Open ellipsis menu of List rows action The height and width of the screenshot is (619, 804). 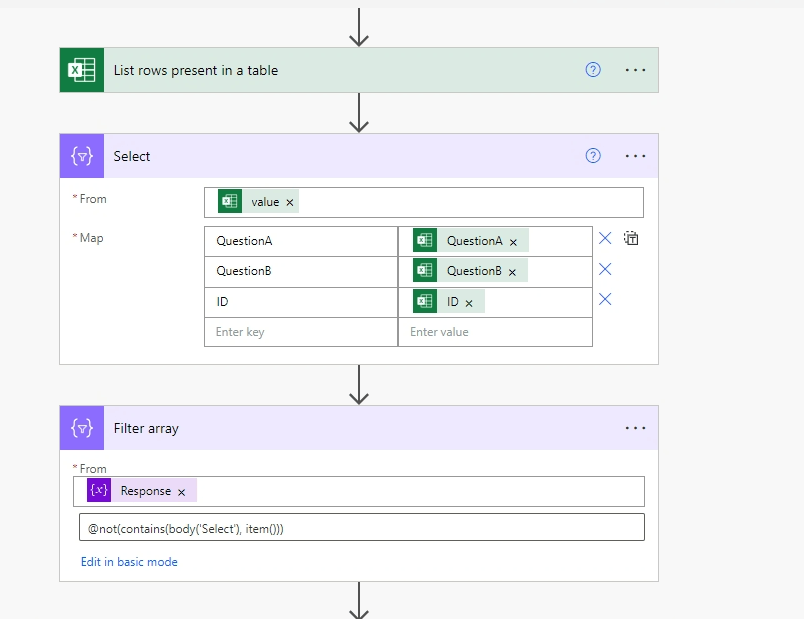pyautogui.click(x=635, y=70)
